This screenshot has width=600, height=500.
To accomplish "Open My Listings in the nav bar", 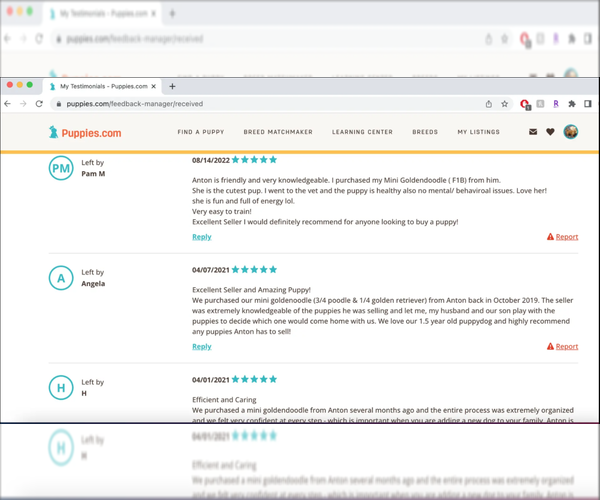I will [477, 132].
